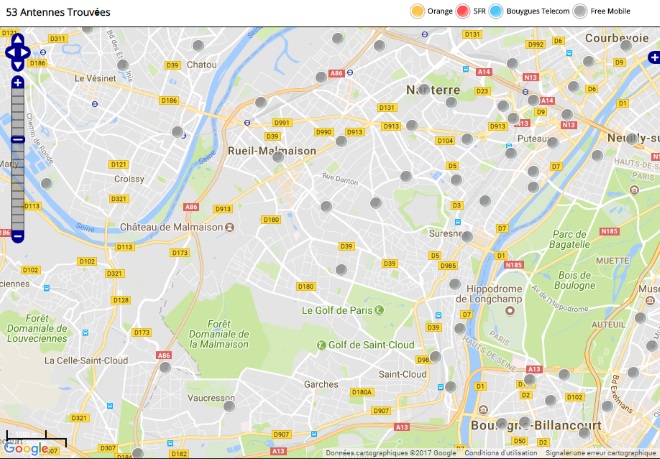Viewport: 660px width, 459px height.
Task: Click the D180A road sign
Action: pos(362,392)
